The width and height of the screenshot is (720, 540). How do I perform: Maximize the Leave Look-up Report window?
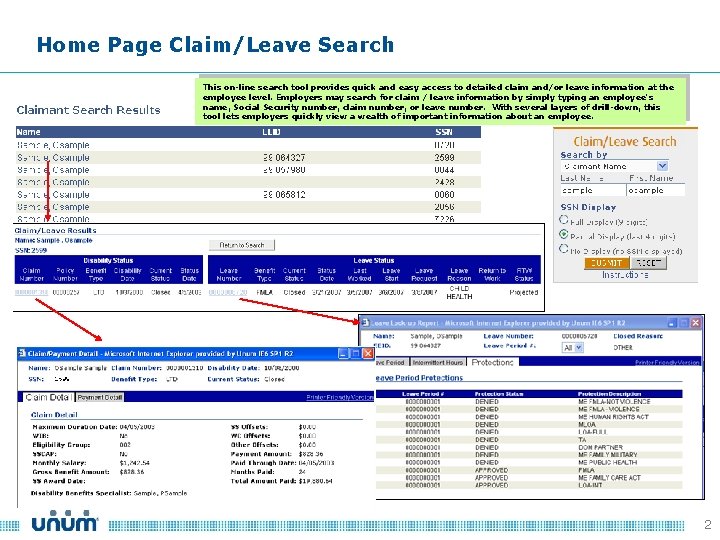pos(684,323)
